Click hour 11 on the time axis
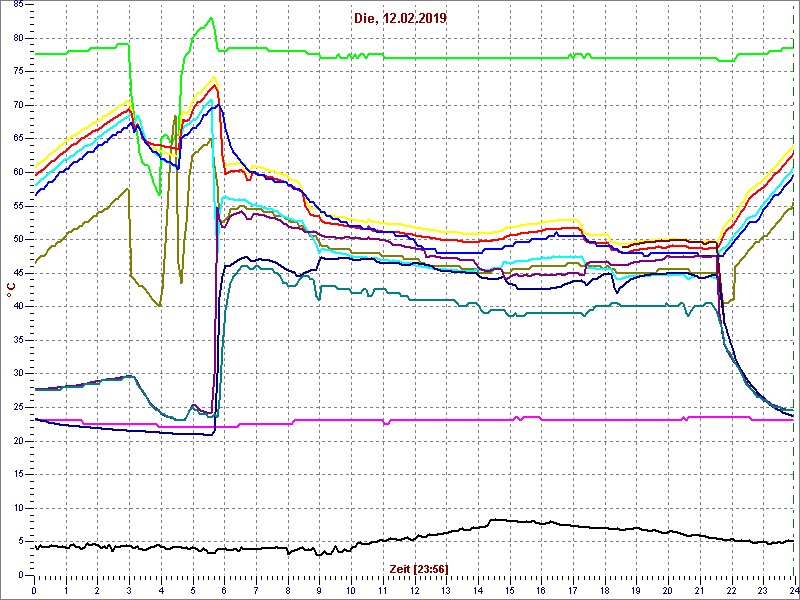The height and width of the screenshot is (600, 800). (383, 590)
